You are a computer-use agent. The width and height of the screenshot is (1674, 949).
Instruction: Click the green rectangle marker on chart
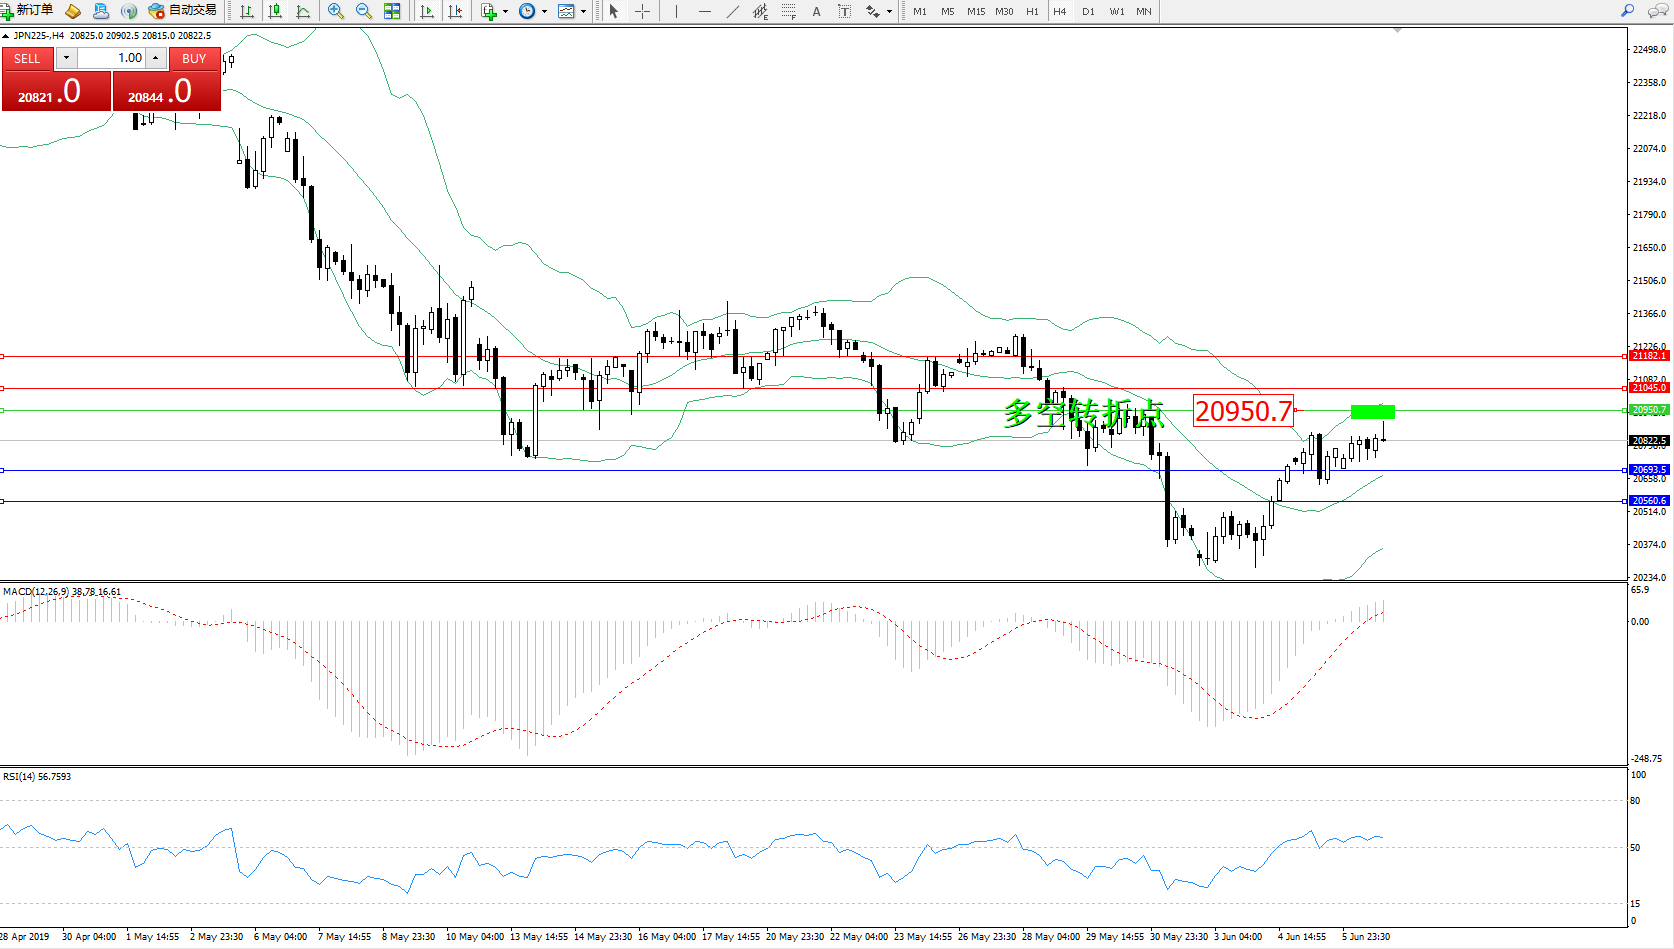click(1372, 412)
